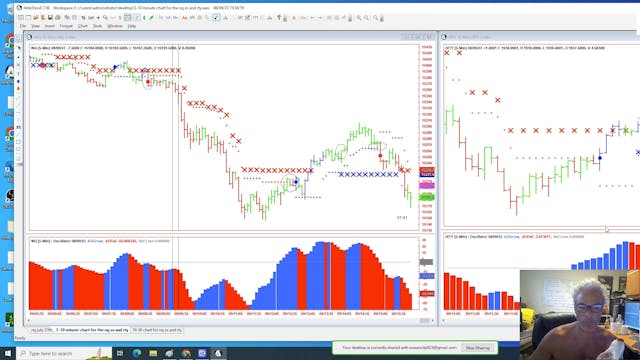The height and width of the screenshot is (360, 640).
Task: Open the File menu
Action: (23, 26)
